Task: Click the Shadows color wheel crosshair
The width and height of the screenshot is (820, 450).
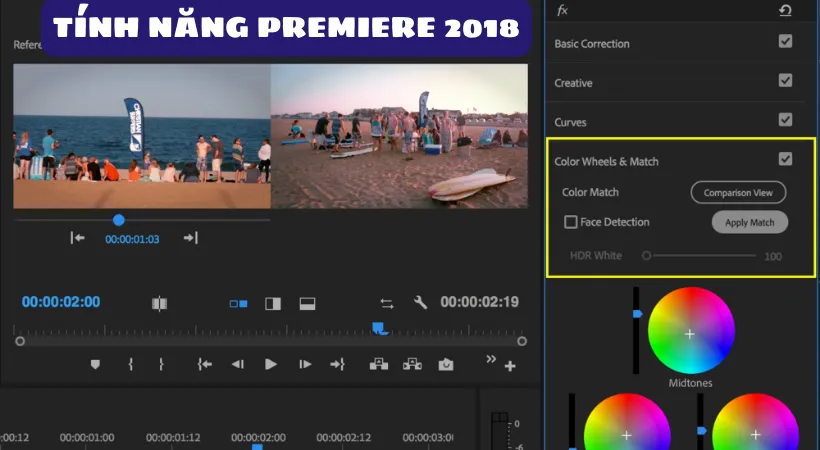Action: (627, 435)
